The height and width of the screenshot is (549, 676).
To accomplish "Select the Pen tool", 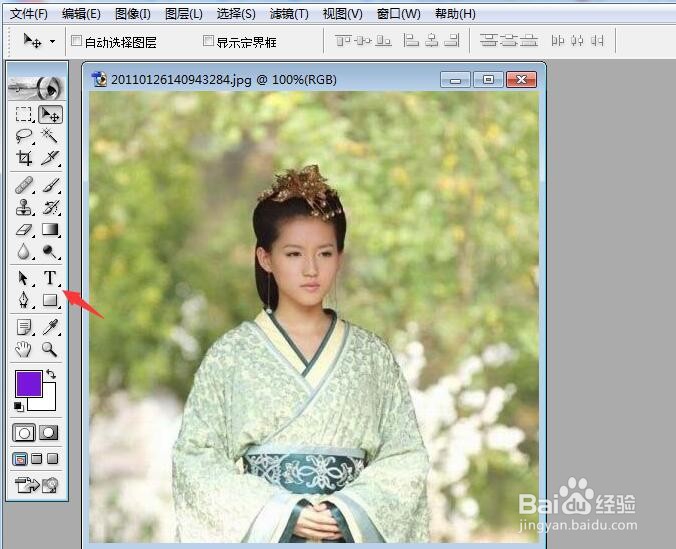I will 24,300.
